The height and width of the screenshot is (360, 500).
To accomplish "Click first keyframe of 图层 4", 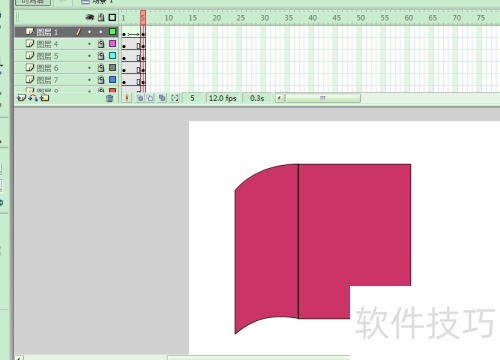I will click(x=124, y=46).
